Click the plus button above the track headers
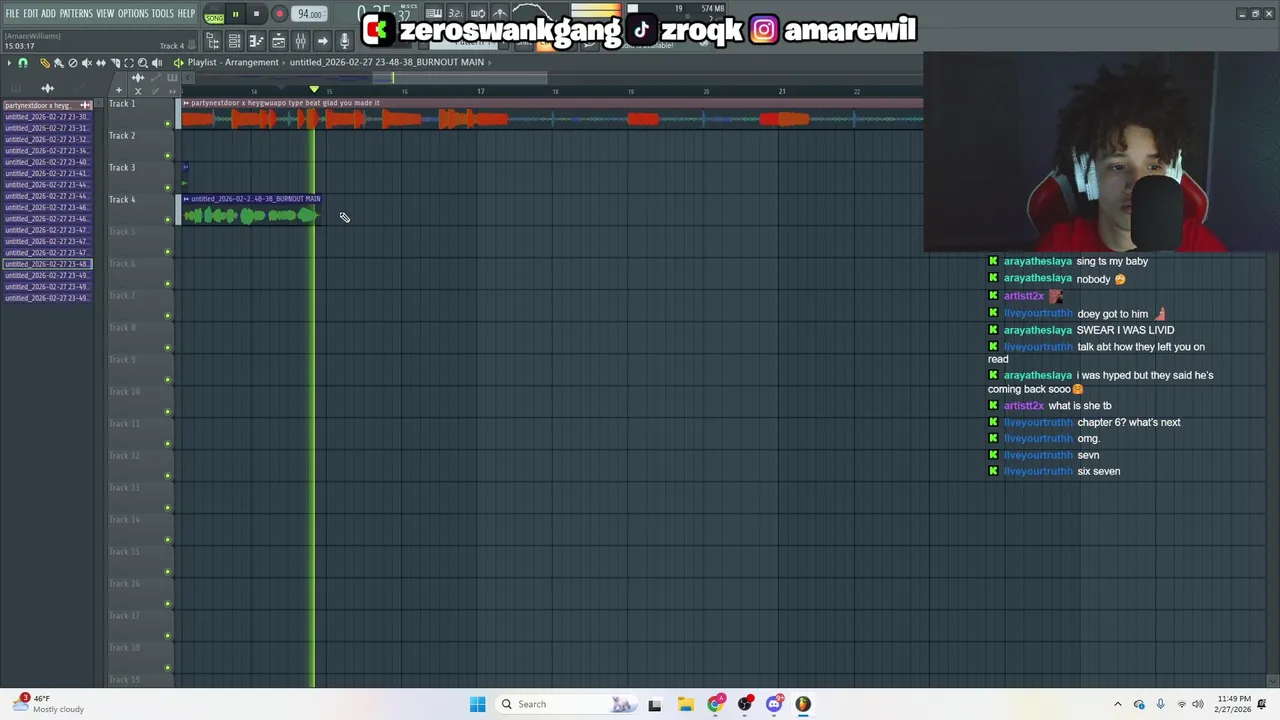The width and height of the screenshot is (1280, 720). [118, 91]
